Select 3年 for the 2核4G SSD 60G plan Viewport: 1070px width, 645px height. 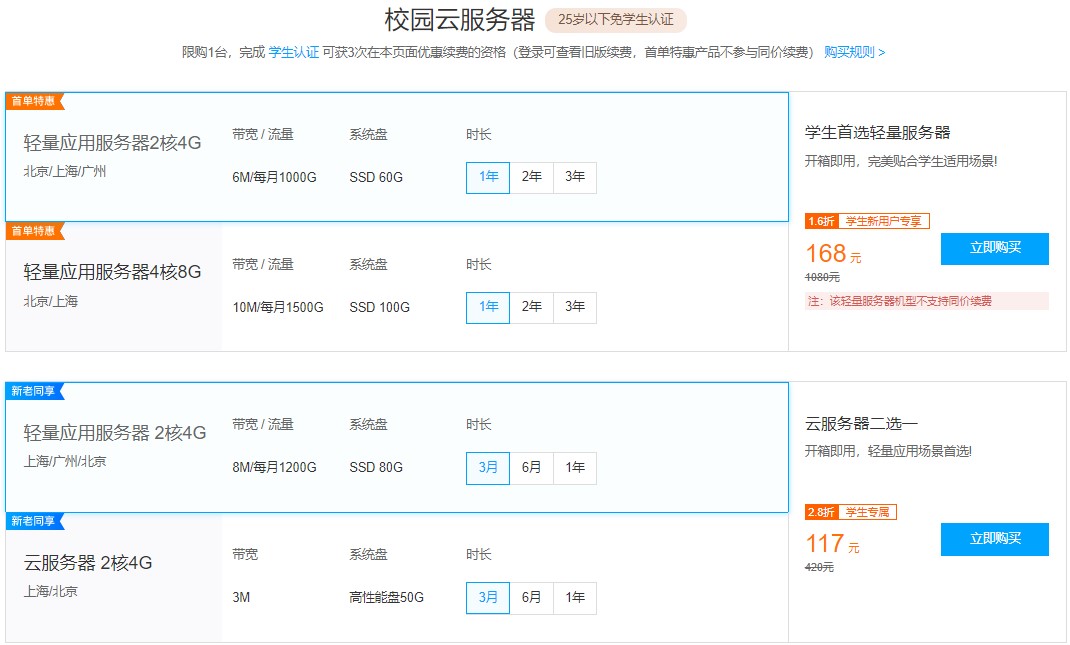click(575, 177)
